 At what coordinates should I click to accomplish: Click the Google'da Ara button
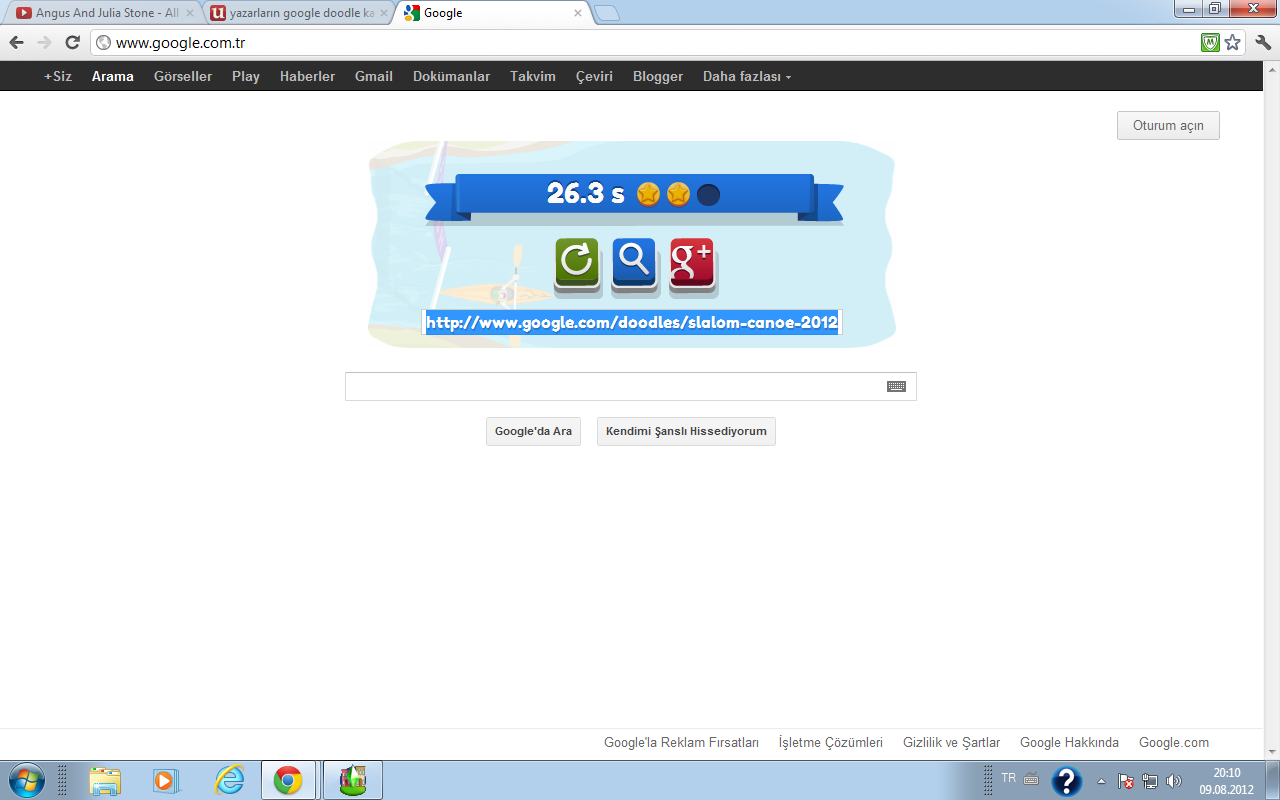click(x=533, y=431)
